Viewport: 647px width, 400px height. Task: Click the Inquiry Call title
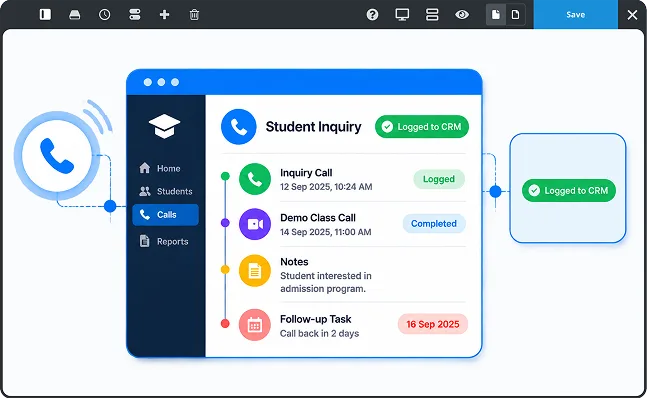[x=306, y=173]
